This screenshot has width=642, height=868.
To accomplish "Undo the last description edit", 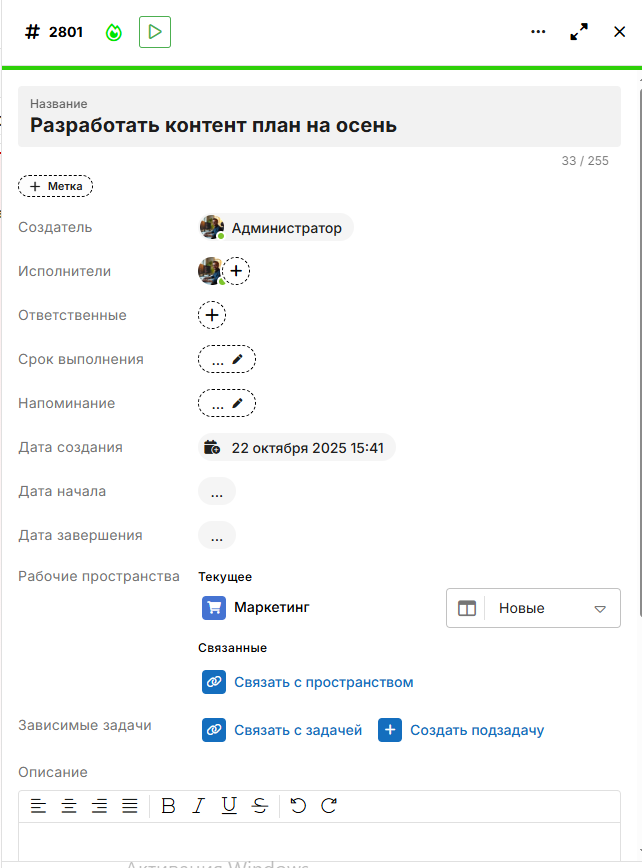I will (298, 806).
